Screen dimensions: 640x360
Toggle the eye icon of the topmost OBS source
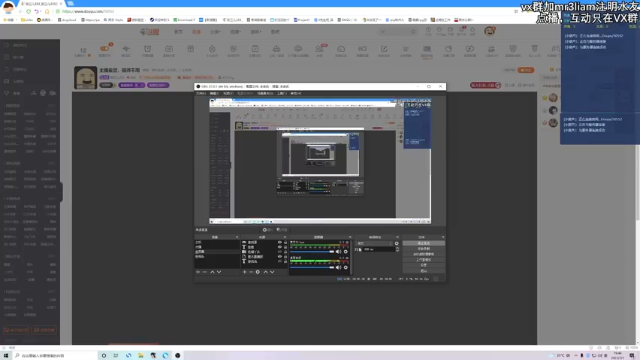coord(280,242)
